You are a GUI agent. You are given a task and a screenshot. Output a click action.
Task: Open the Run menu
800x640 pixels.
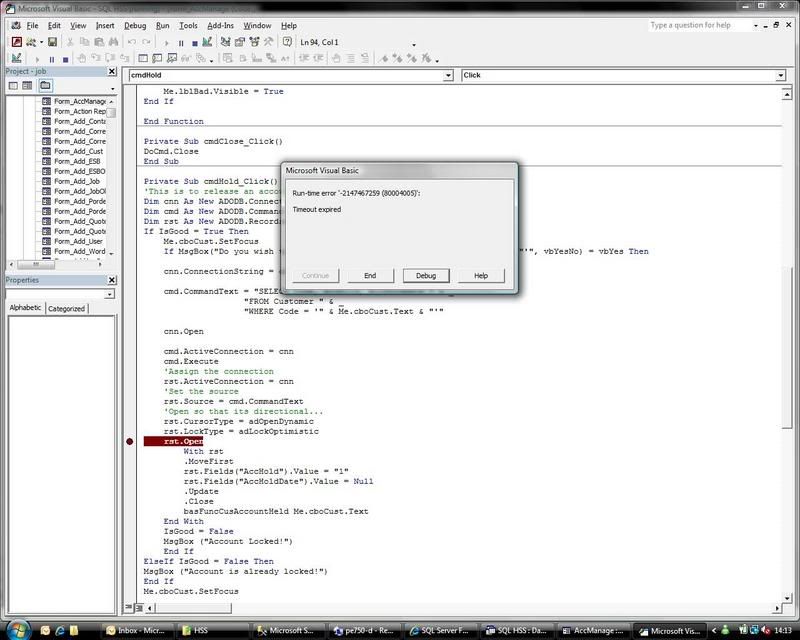[x=162, y=26]
